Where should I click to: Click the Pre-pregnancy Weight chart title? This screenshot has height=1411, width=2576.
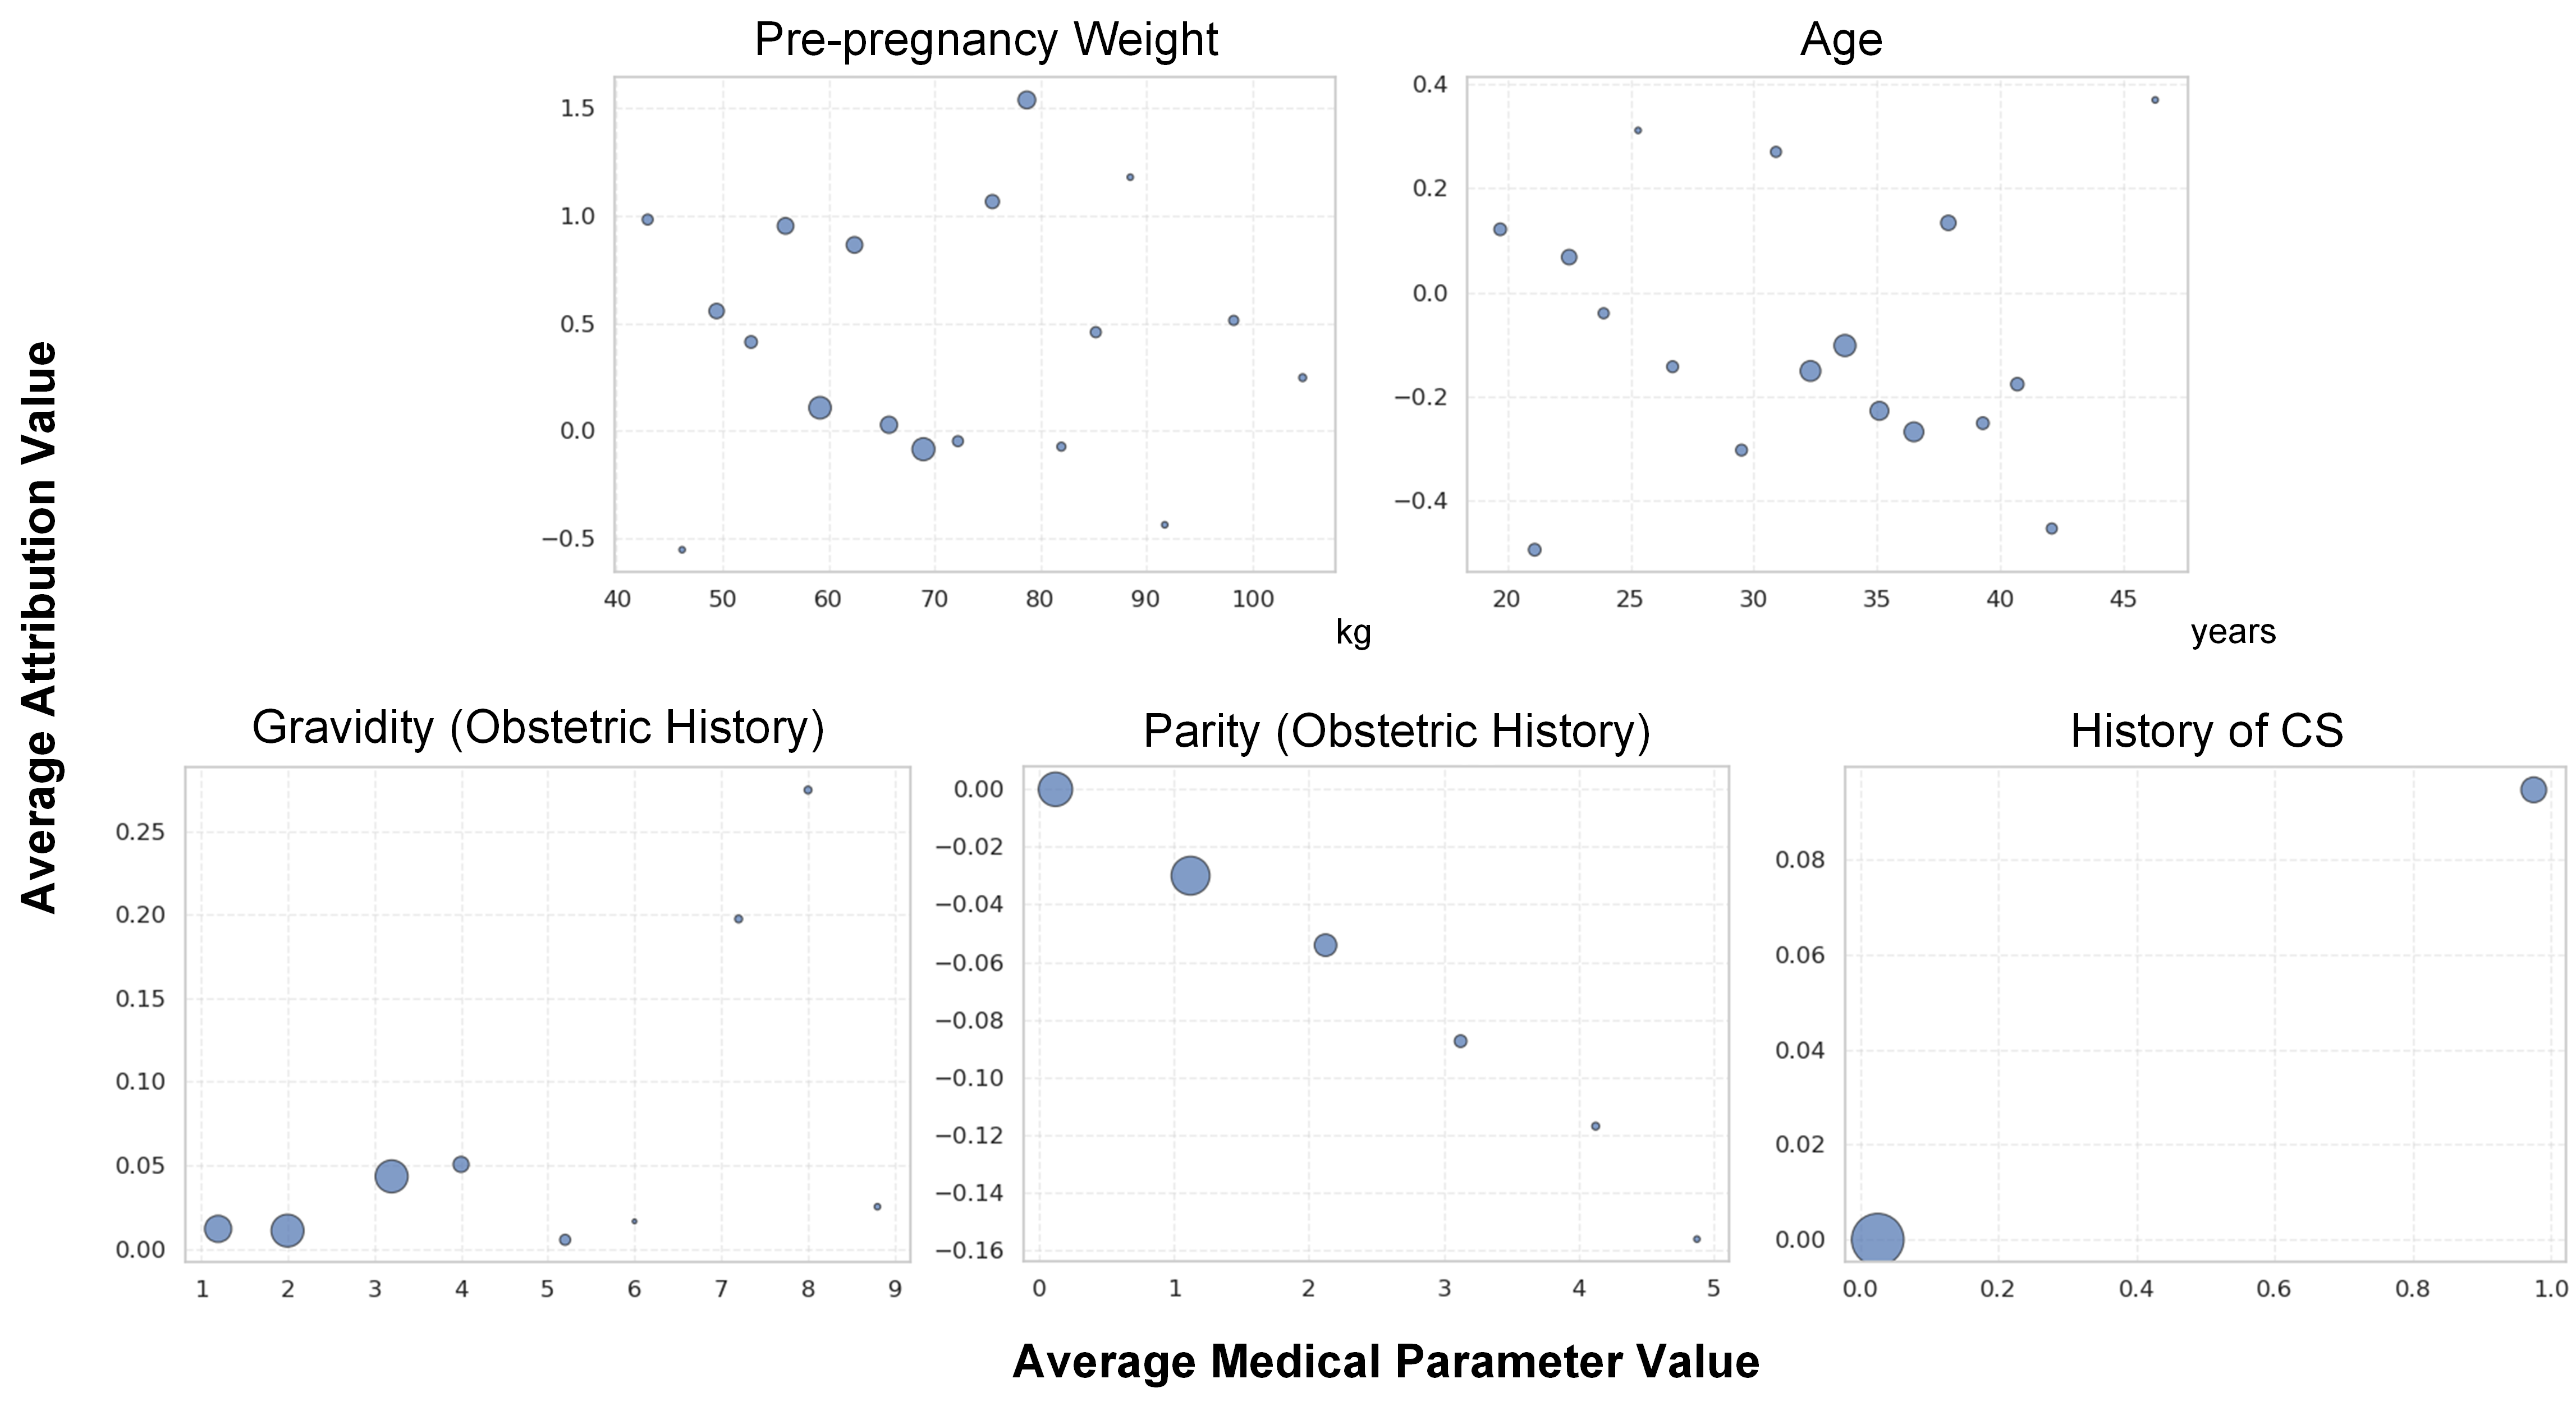click(x=985, y=40)
